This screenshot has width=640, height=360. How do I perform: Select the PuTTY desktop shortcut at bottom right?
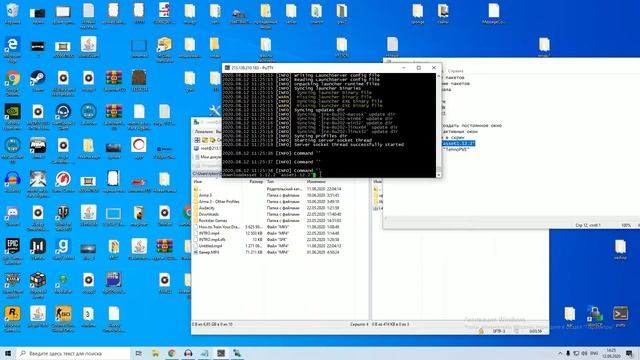click(620, 316)
